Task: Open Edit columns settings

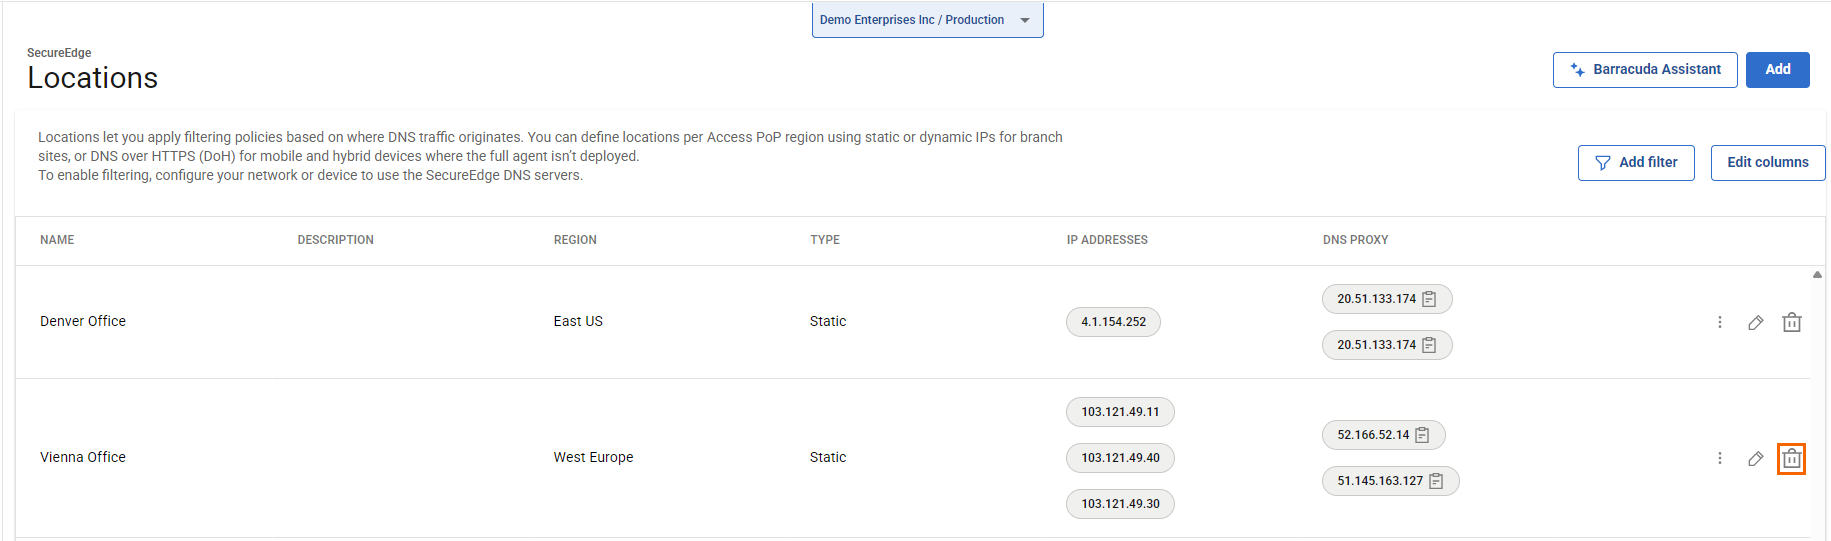Action: pos(1767,162)
